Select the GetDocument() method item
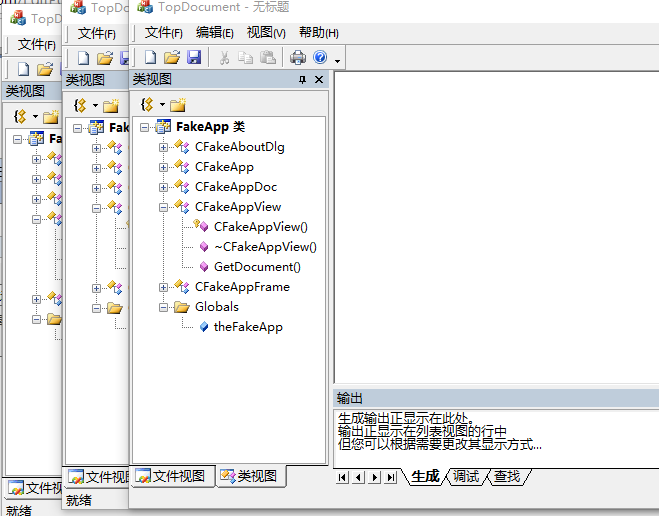Viewport: 659px width, 516px height. pos(257,267)
